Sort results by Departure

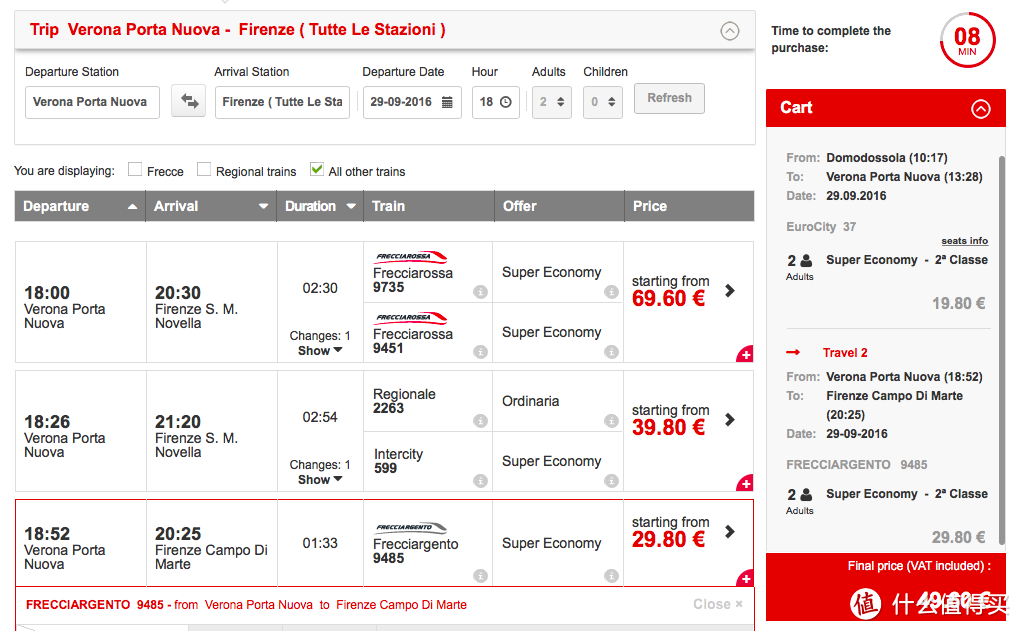pos(80,206)
